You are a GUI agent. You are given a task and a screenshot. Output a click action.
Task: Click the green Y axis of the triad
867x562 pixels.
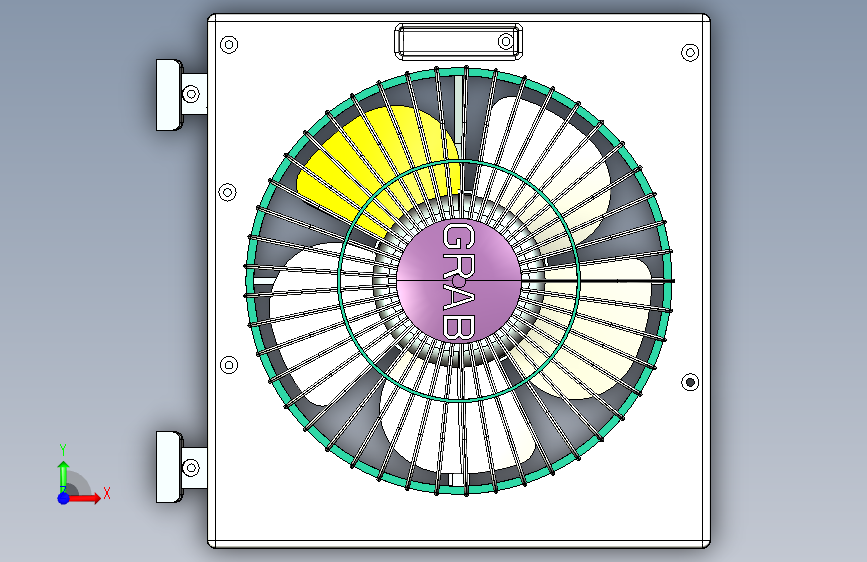[63, 475]
